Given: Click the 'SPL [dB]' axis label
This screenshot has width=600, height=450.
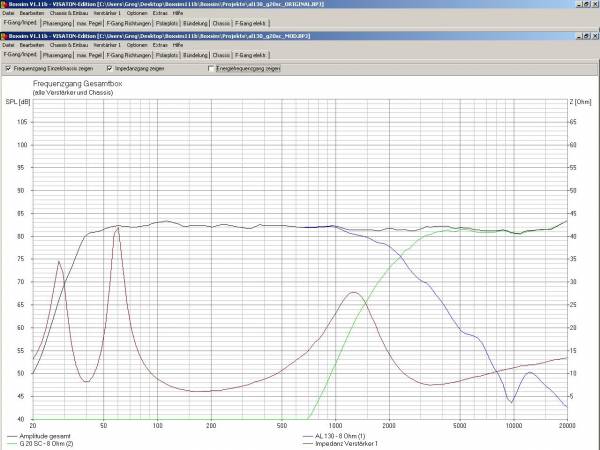Looking at the screenshot, I should click(18, 102).
